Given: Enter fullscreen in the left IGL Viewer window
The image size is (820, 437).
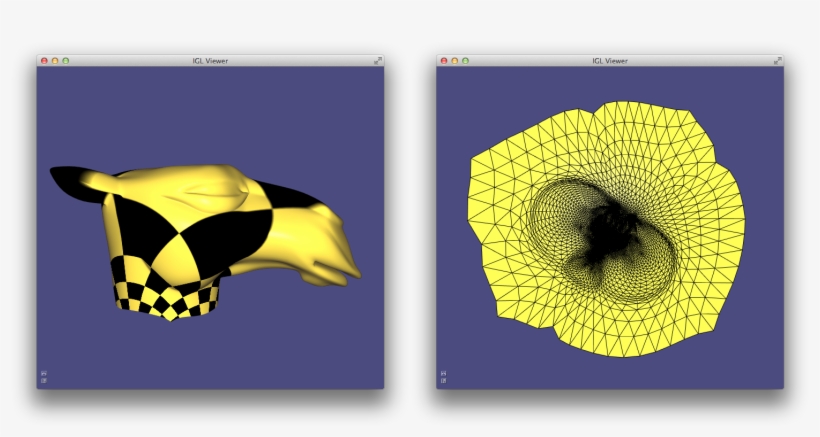Looking at the screenshot, I should [378, 61].
